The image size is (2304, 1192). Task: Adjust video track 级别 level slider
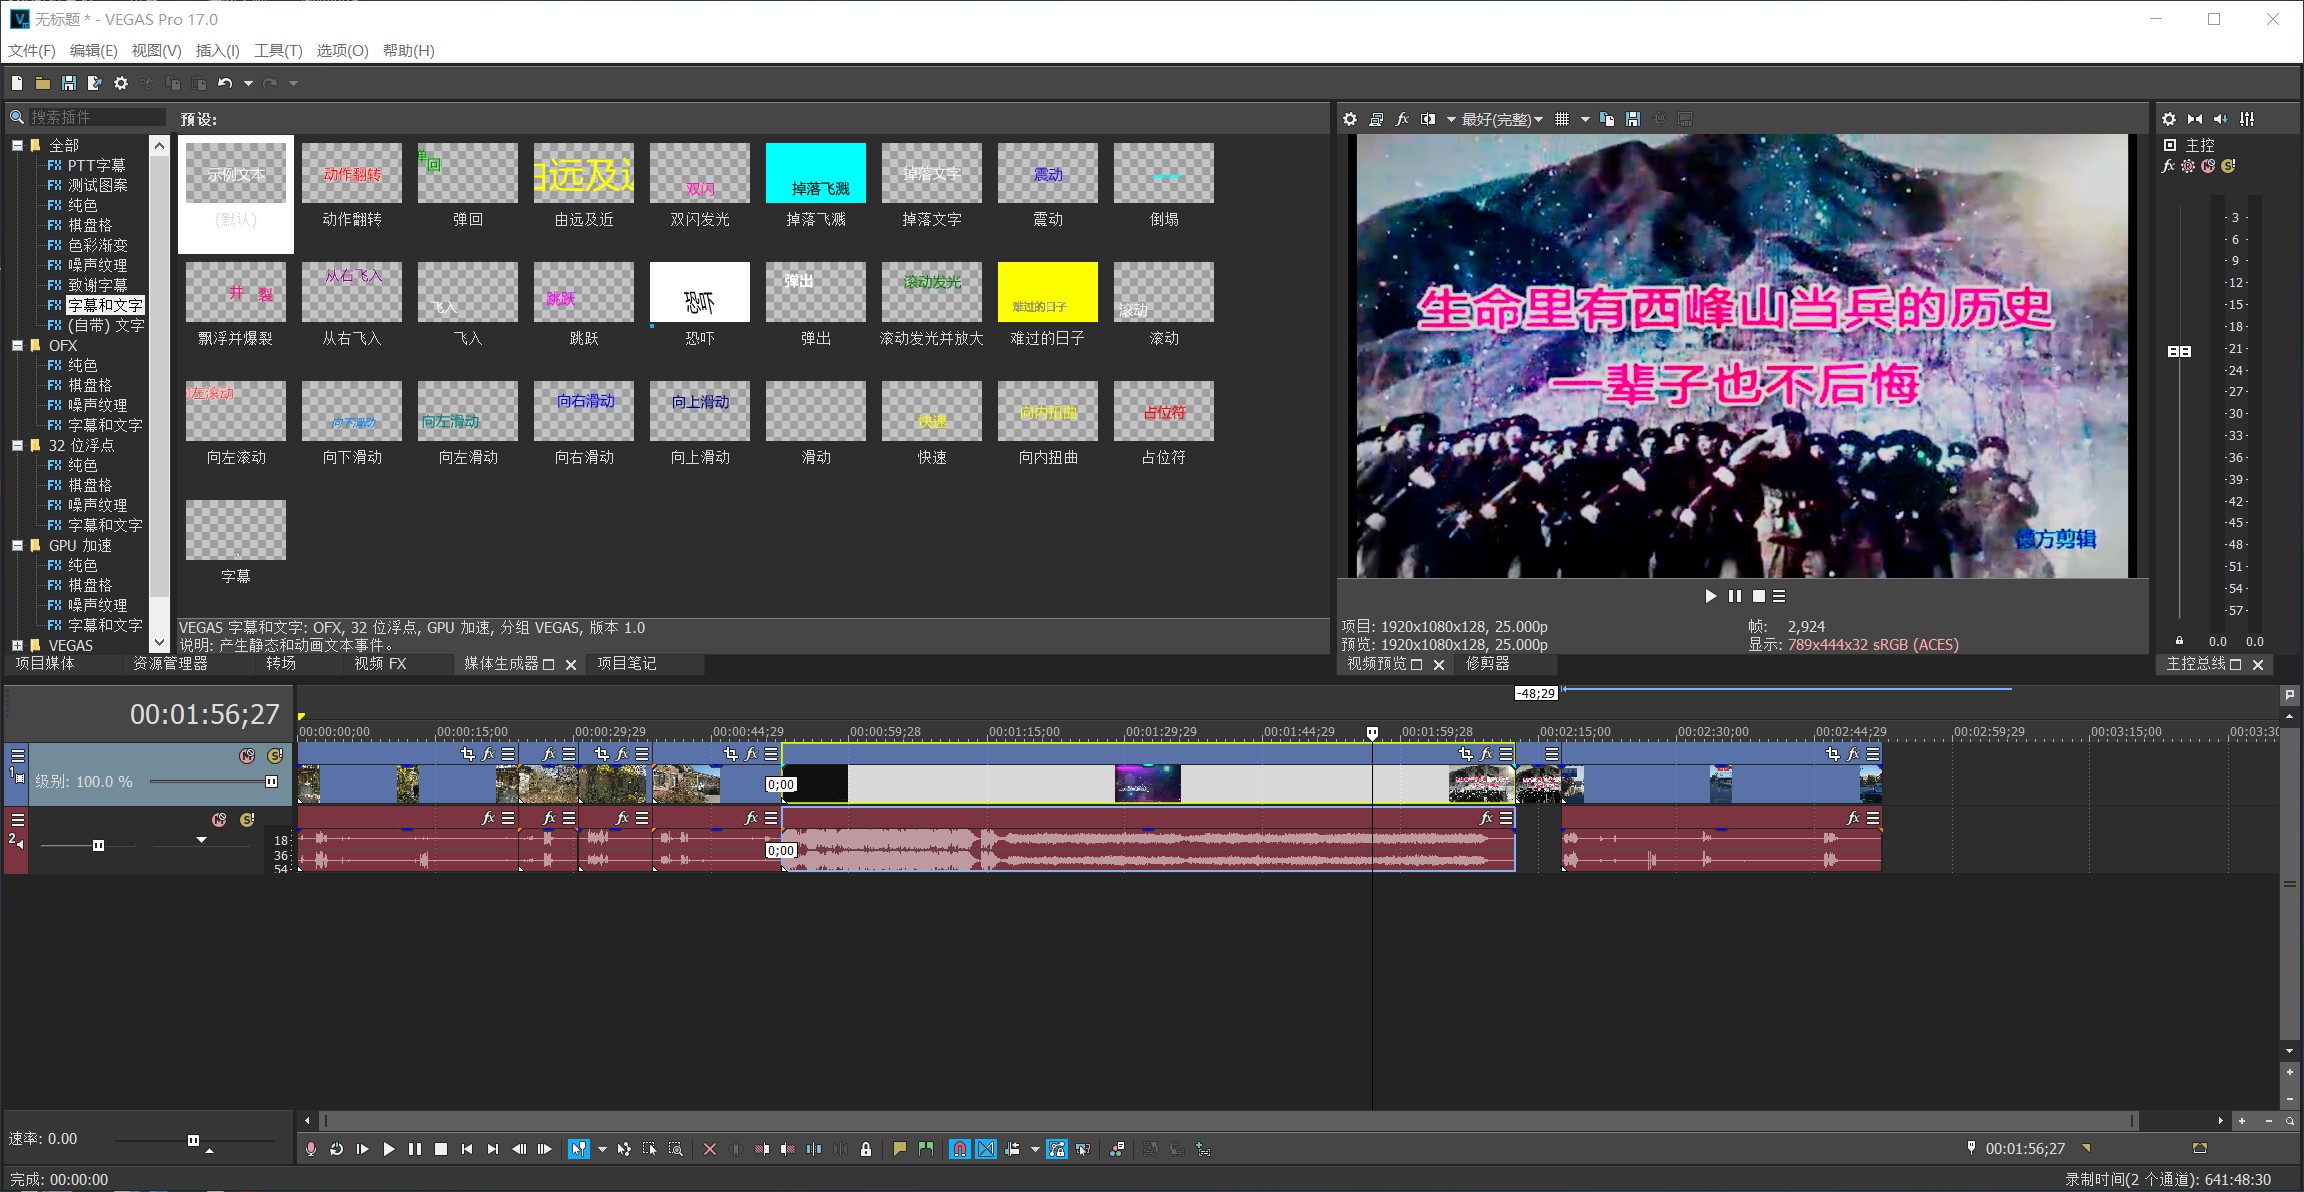point(271,782)
